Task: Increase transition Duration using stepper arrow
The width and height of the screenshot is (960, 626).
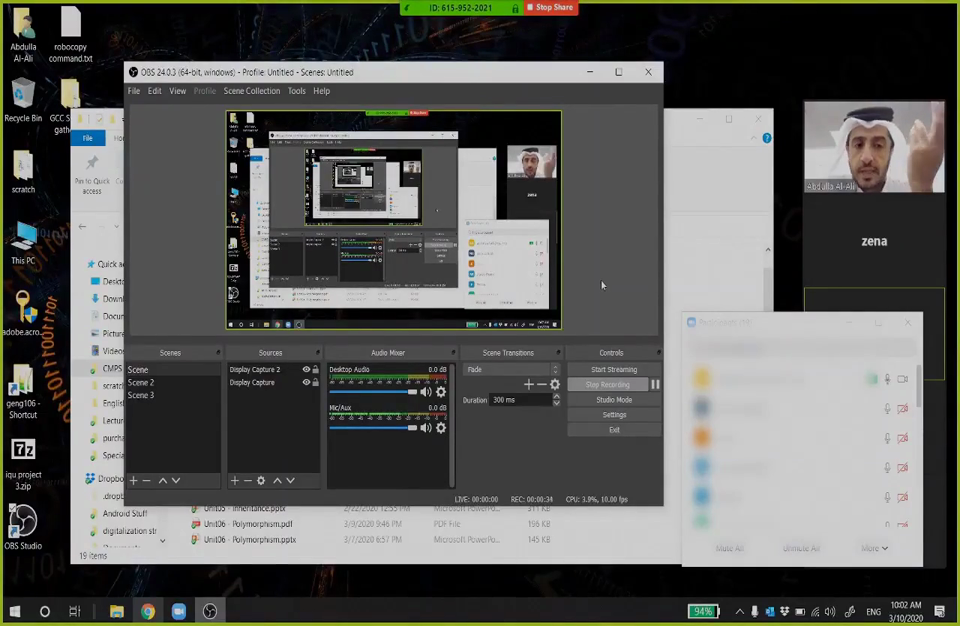Action: click(556, 396)
